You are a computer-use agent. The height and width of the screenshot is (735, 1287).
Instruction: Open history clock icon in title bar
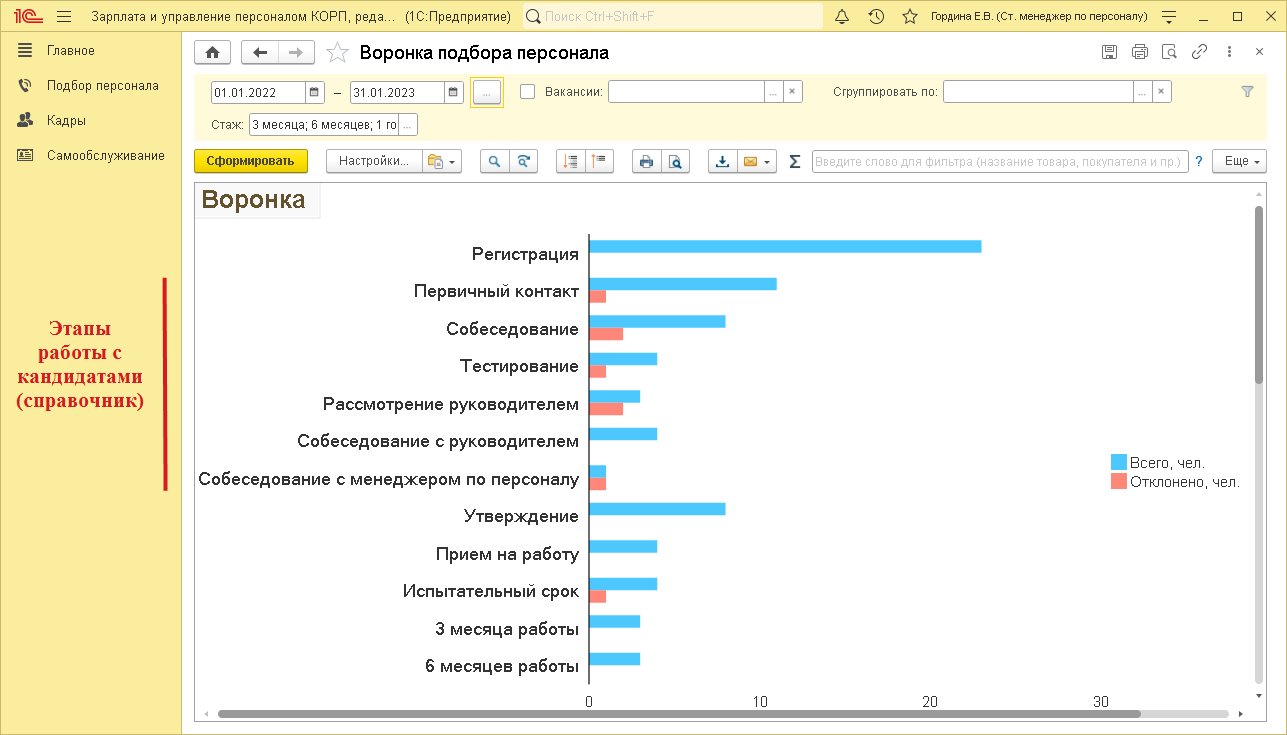pos(876,17)
